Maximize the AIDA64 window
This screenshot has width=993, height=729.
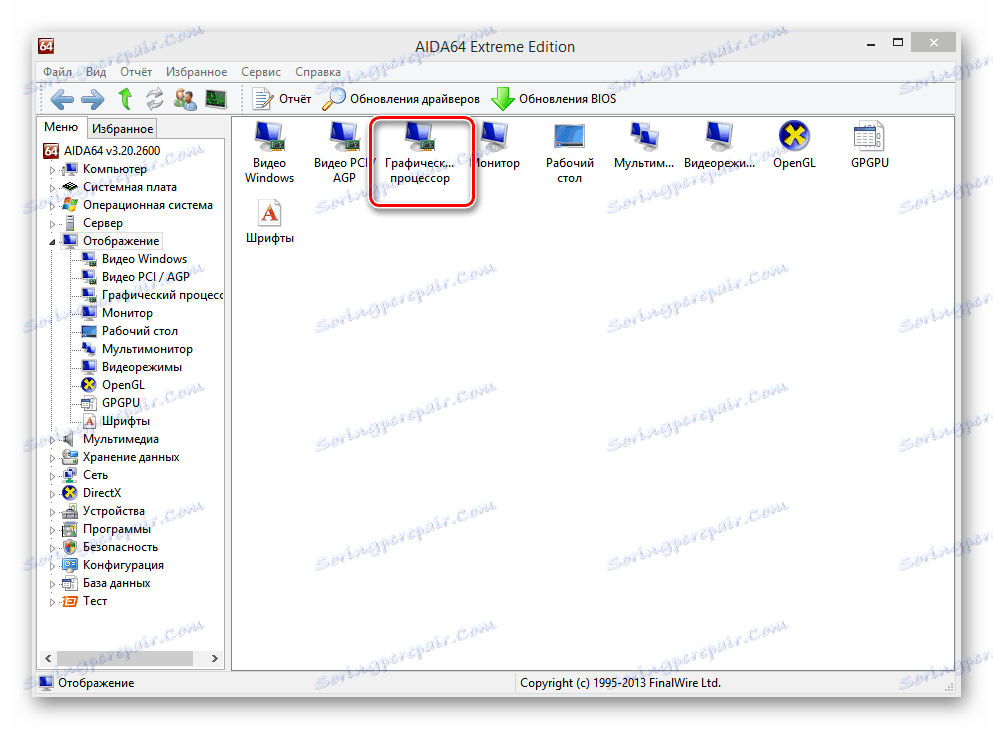897,43
